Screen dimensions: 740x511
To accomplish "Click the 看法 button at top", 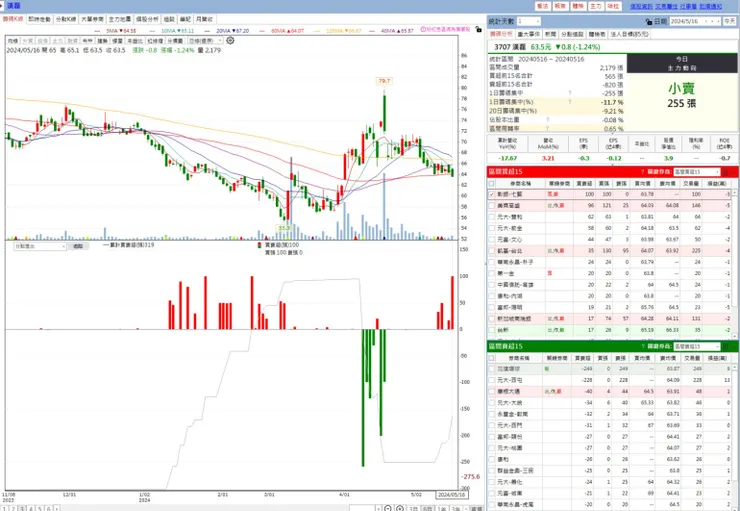I will tap(542, 6).
